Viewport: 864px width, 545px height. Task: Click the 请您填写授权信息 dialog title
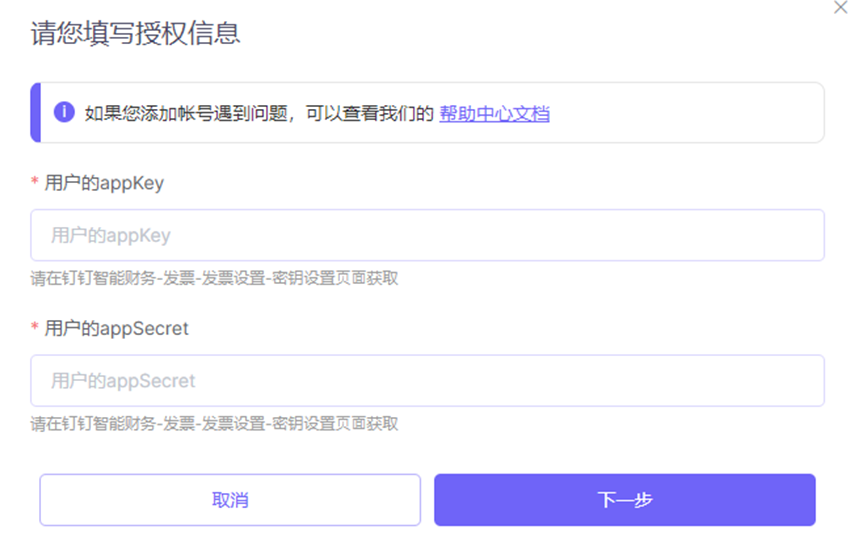[135, 34]
